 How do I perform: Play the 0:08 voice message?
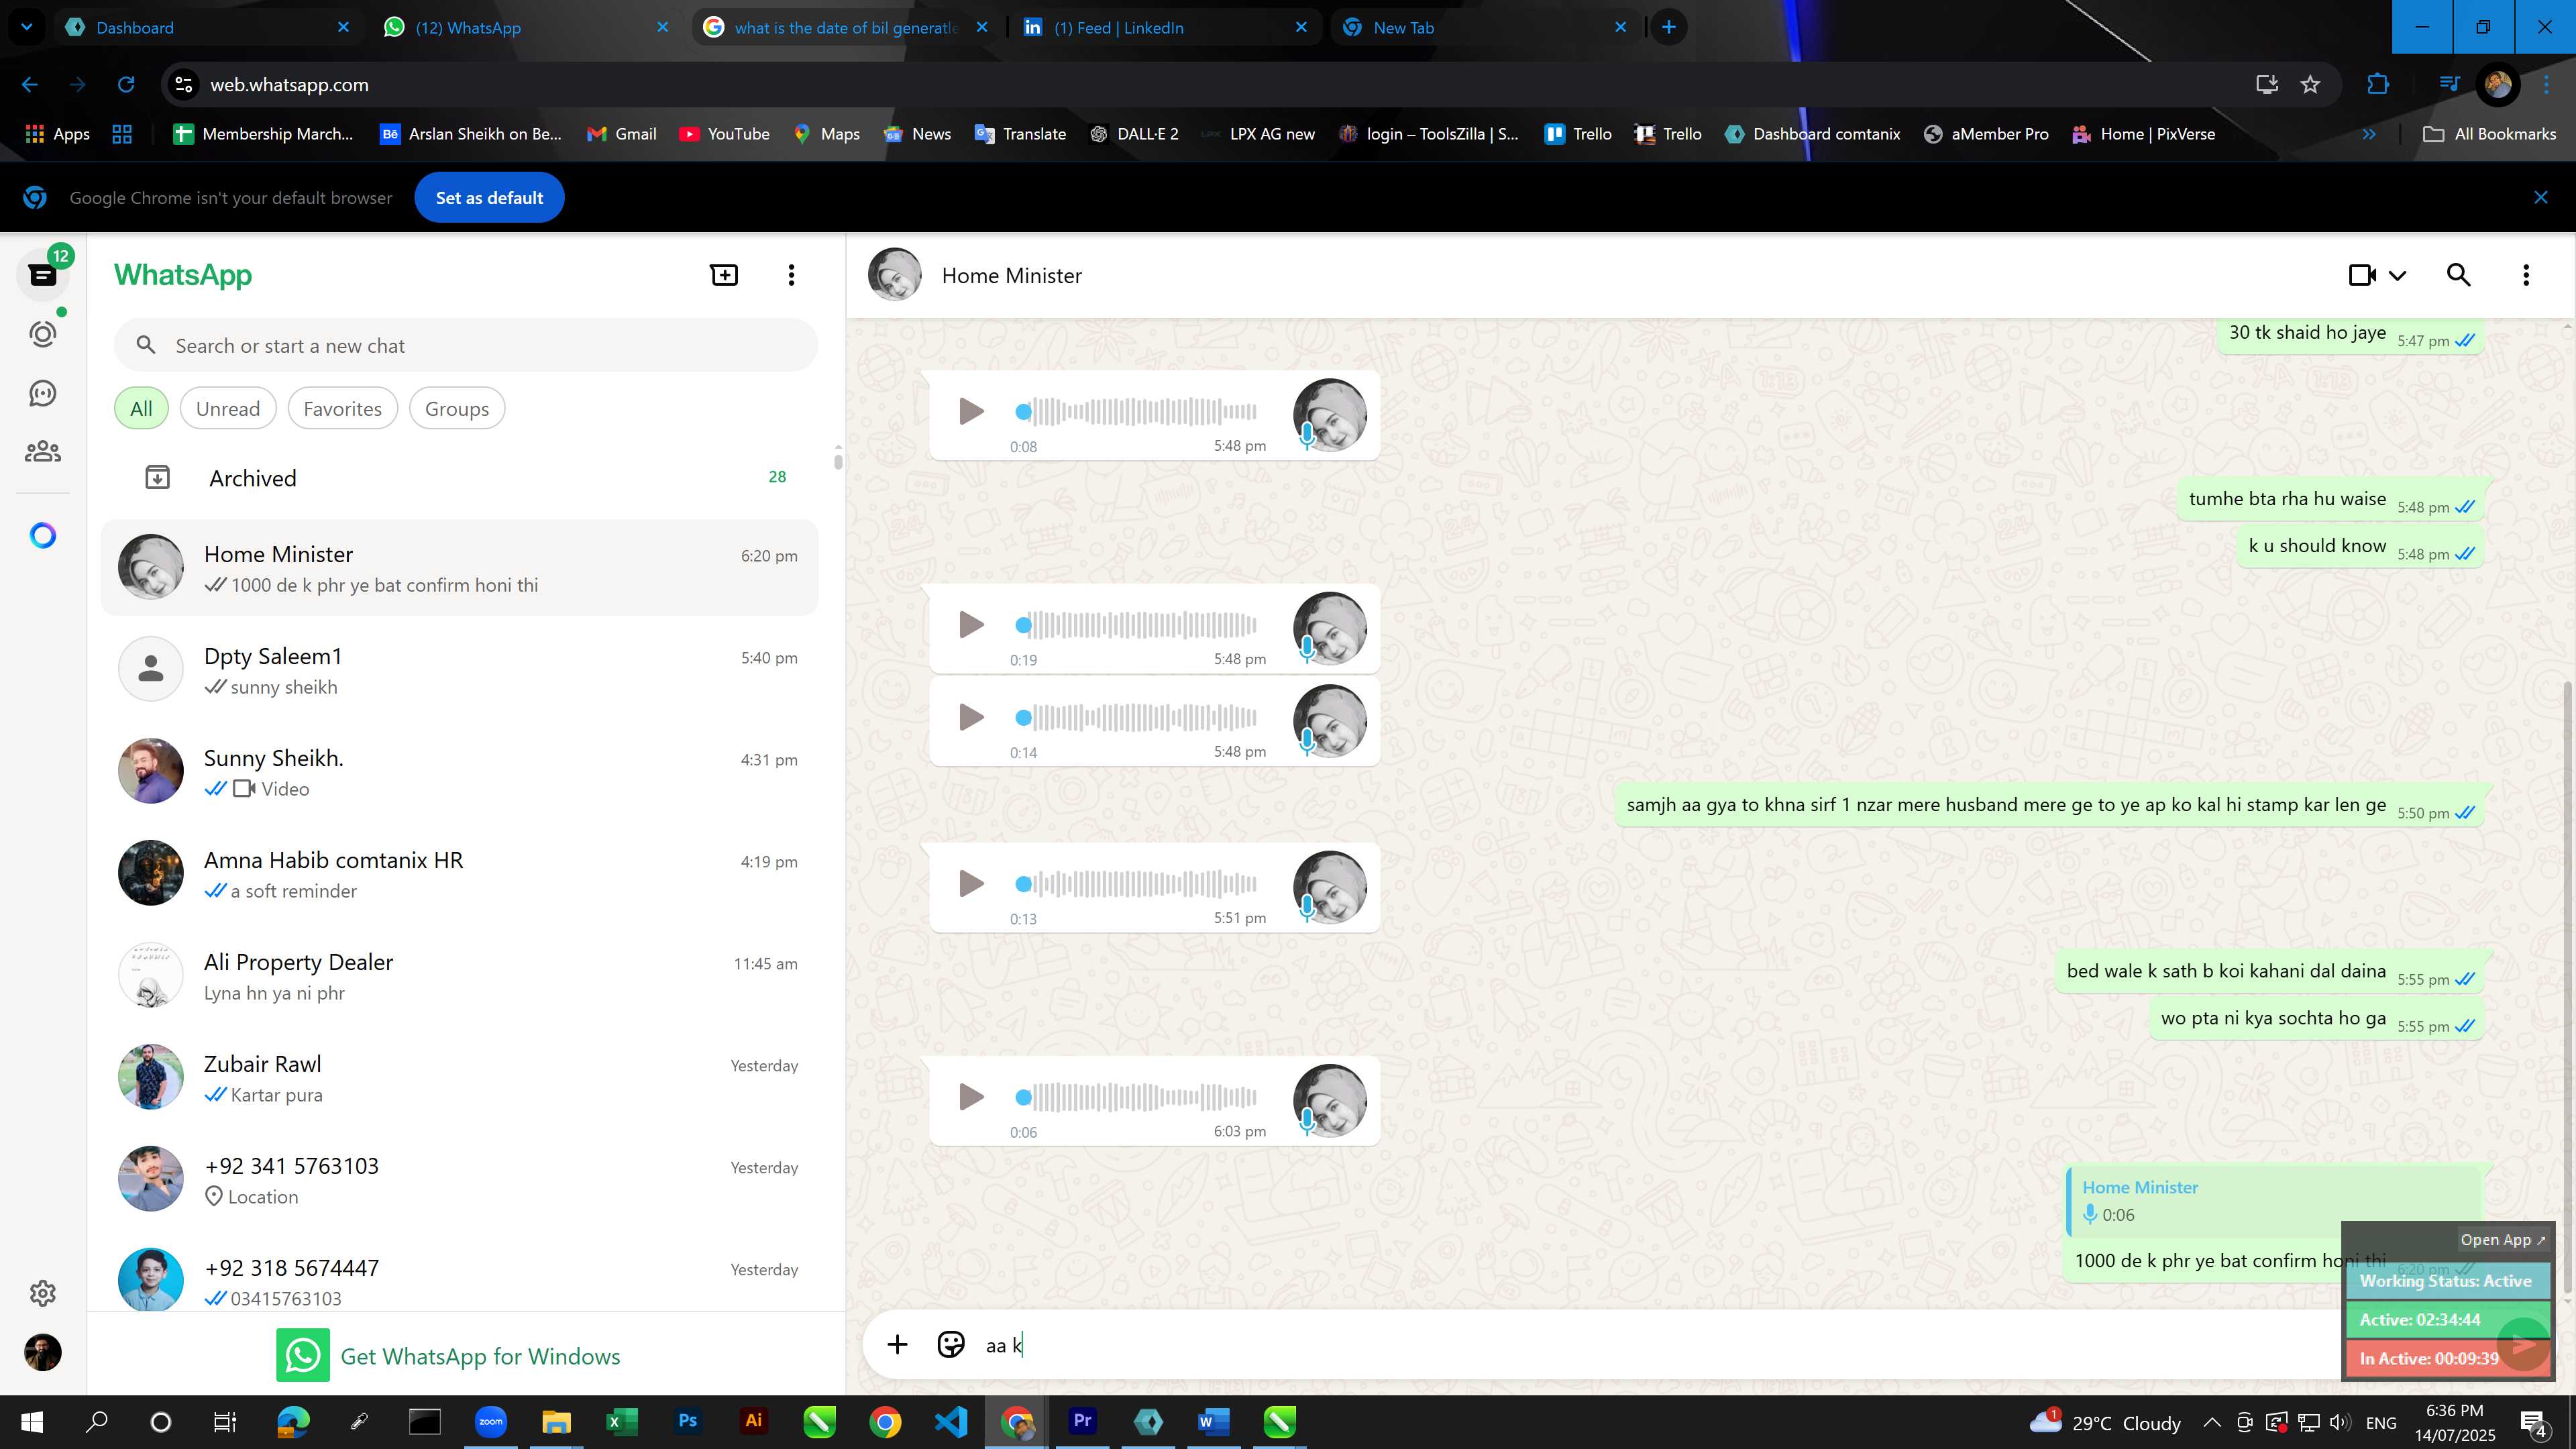tap(971, 411)
